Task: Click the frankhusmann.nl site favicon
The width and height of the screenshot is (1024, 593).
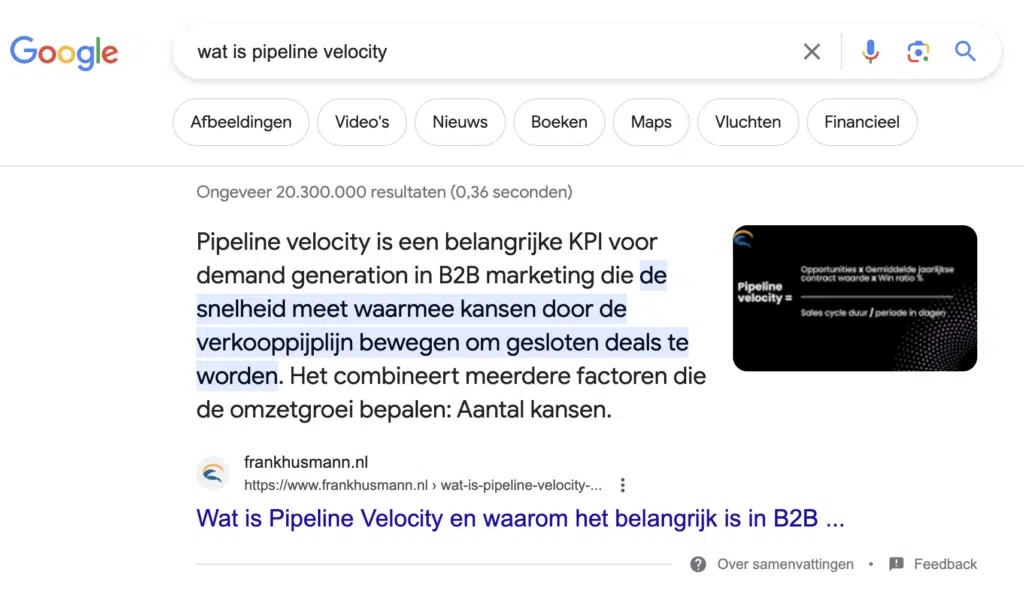Action: point(213,474)
